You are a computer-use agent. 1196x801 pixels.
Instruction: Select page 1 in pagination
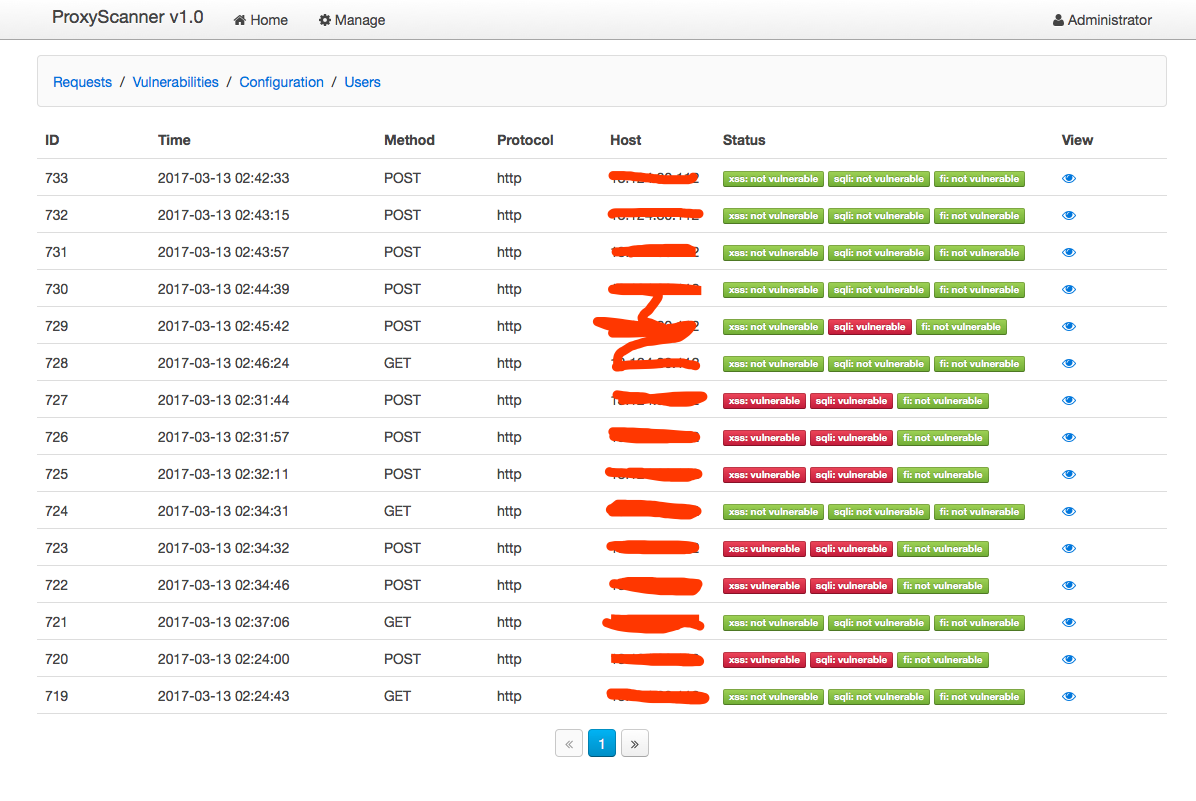pos(602,744)
